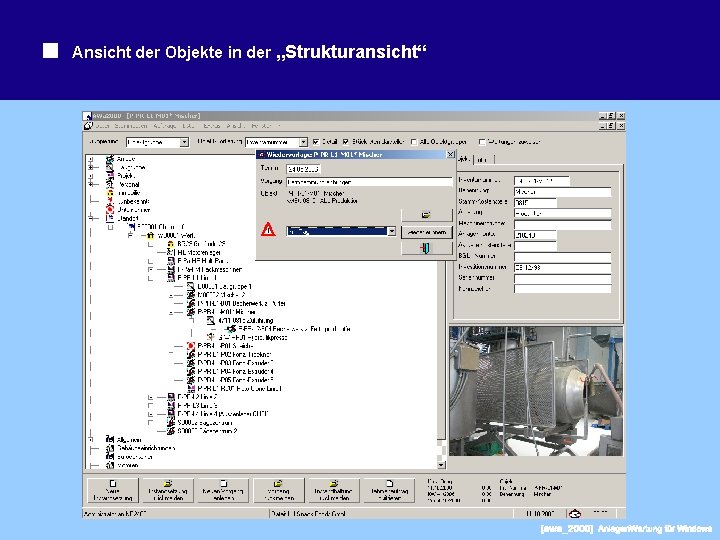The image size is (720, 540).
Task: Expand the Linie 4 tree node
Action: click(151, 414)
